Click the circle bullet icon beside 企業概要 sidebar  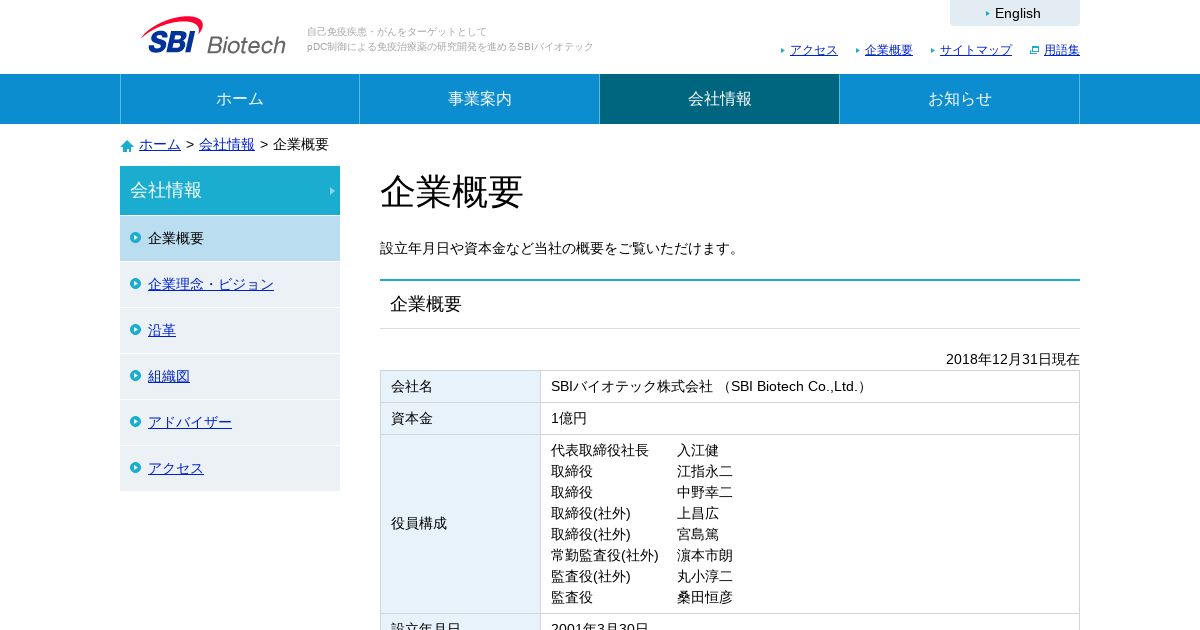pos(135,238)
